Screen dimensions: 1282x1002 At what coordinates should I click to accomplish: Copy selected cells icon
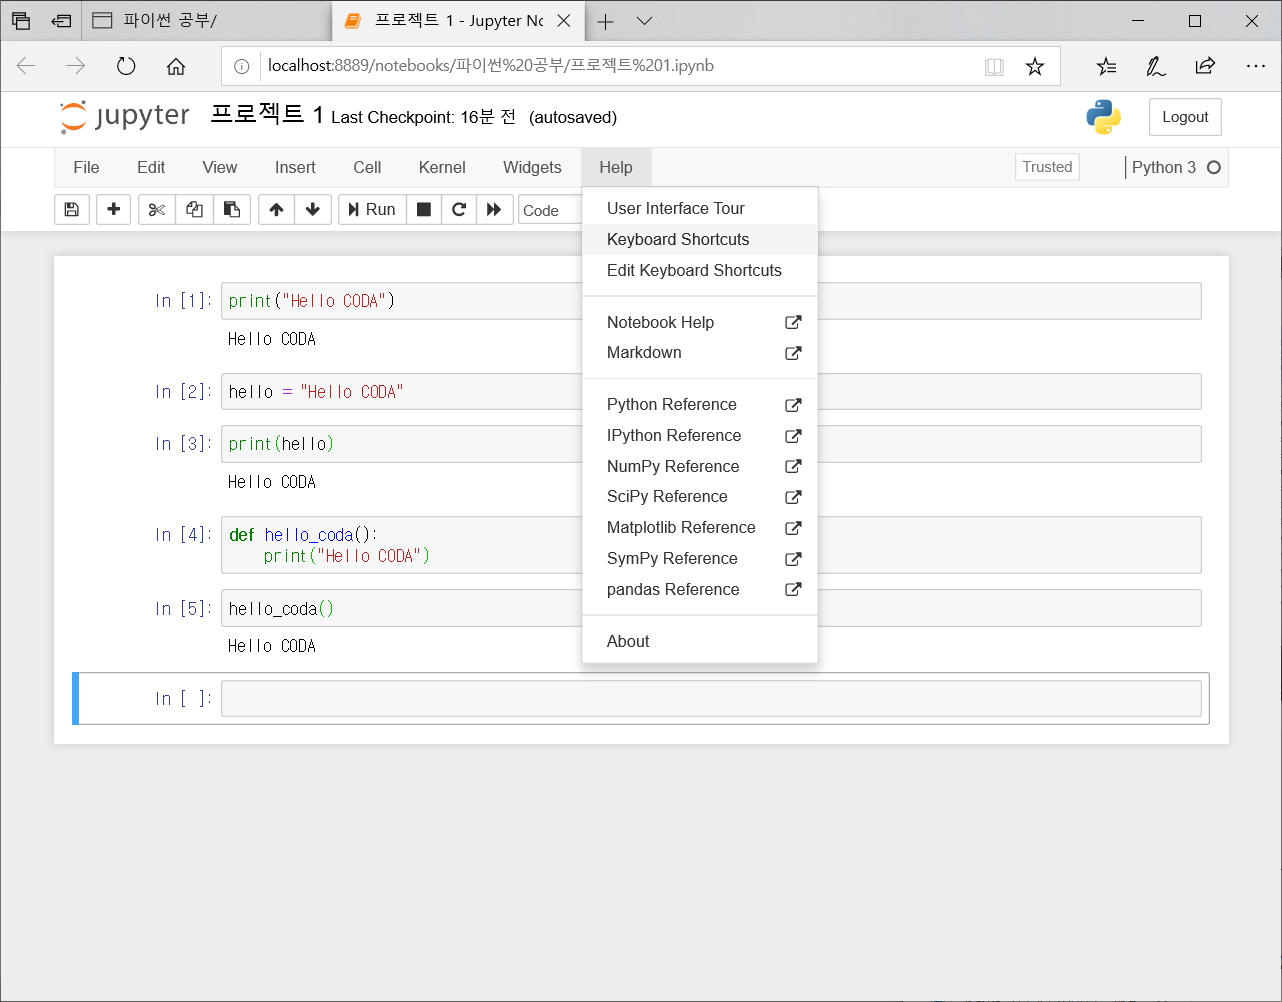click(195, 210)
